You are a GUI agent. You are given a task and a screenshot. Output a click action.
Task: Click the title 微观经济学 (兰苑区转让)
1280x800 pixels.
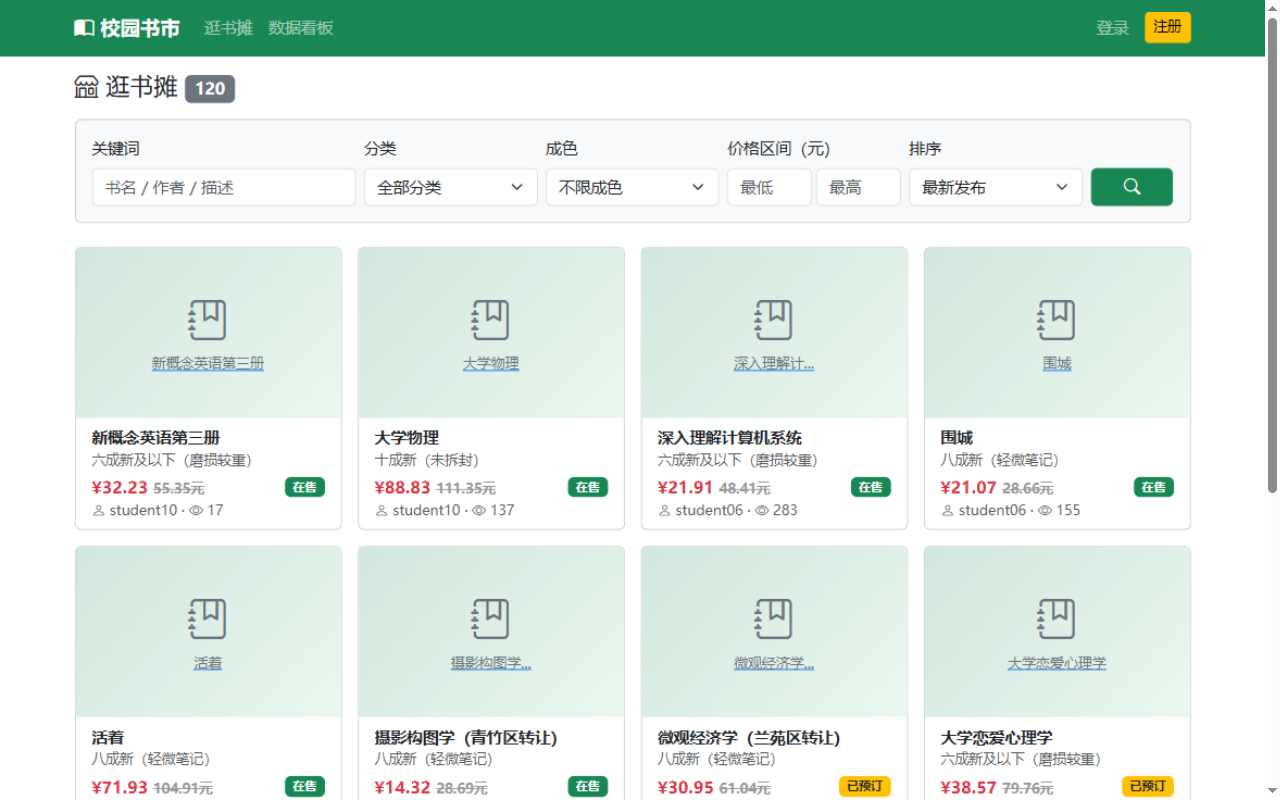pos(749,737)
